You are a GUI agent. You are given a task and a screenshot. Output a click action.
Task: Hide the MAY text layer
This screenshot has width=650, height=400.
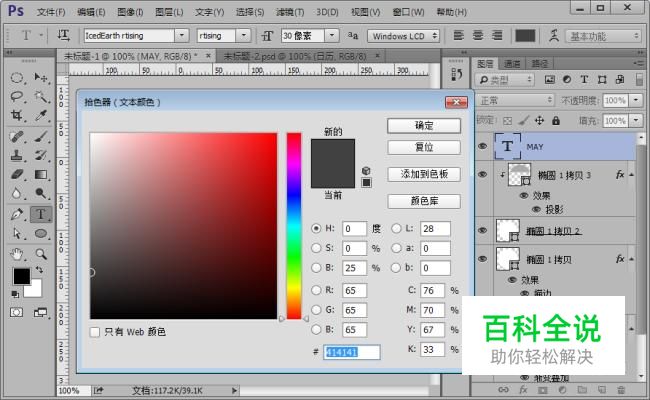483,146
